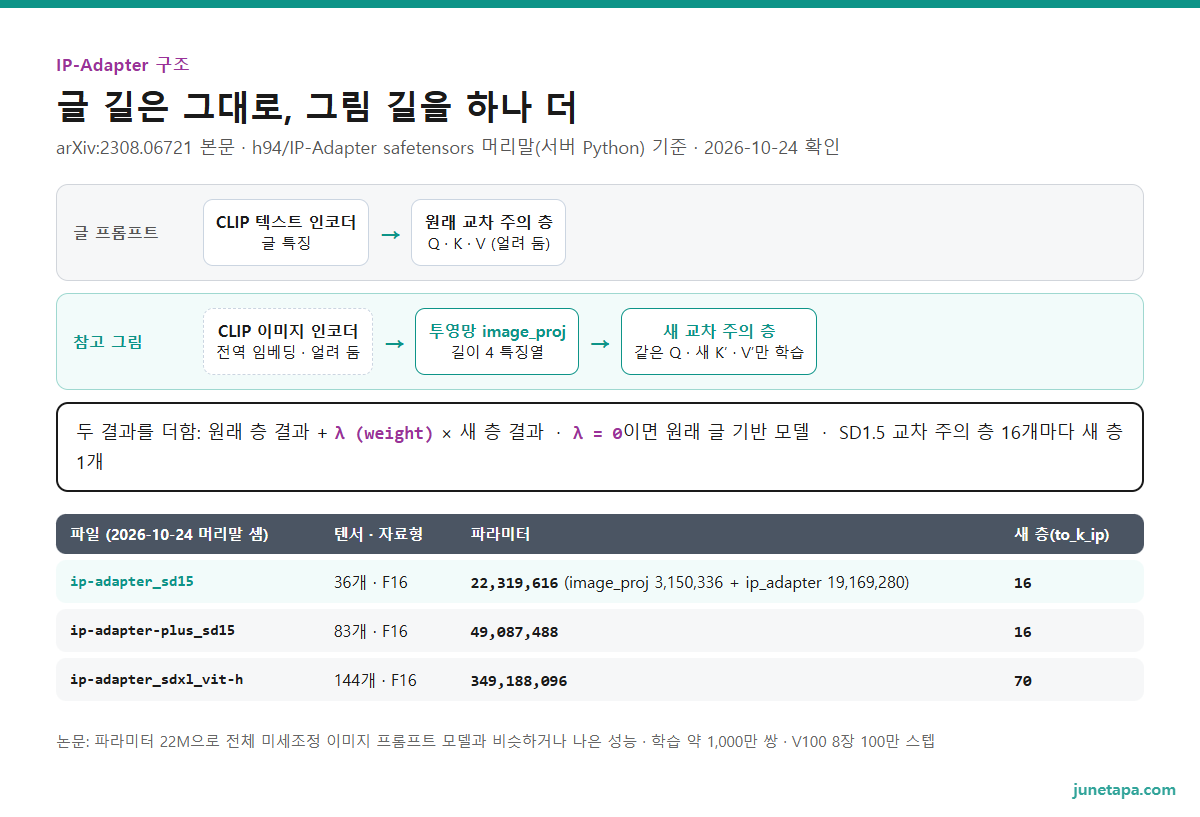The width and height of the screenshot is (1200, 817).
Task: Select the '새 교차 주의 층' box
Action: click(719, 342)
